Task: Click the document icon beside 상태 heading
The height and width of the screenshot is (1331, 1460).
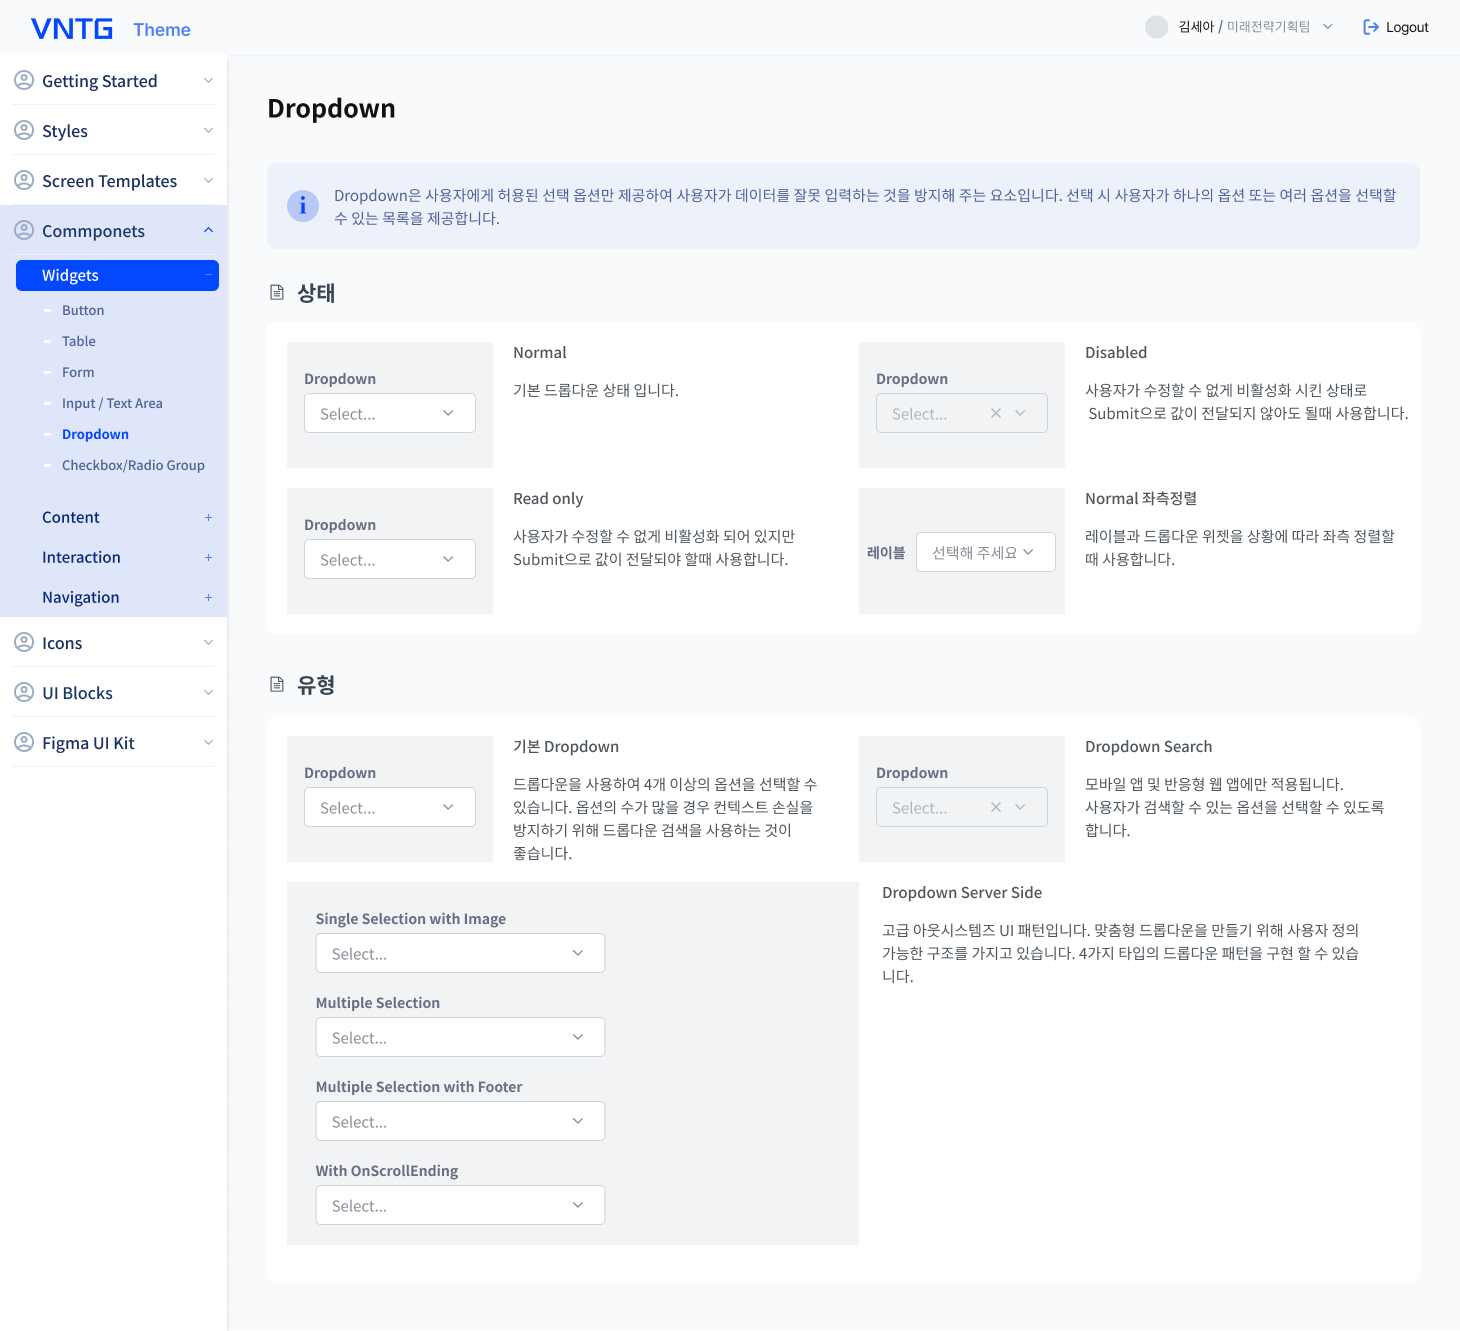Action: tap(277, 293)
